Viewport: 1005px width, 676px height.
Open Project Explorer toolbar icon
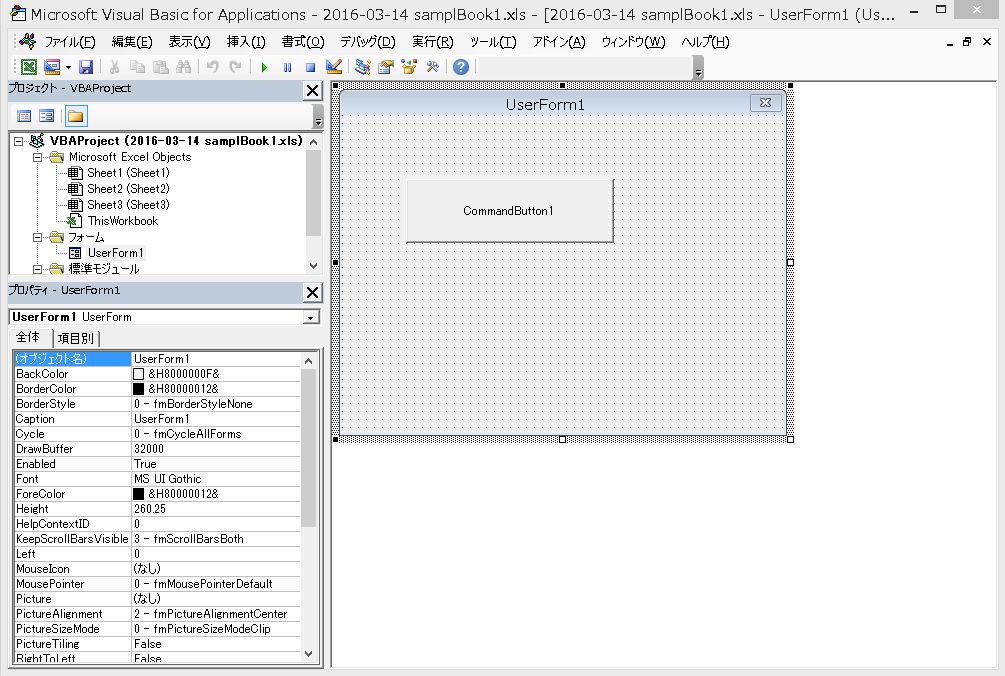[x=363, y=67]
